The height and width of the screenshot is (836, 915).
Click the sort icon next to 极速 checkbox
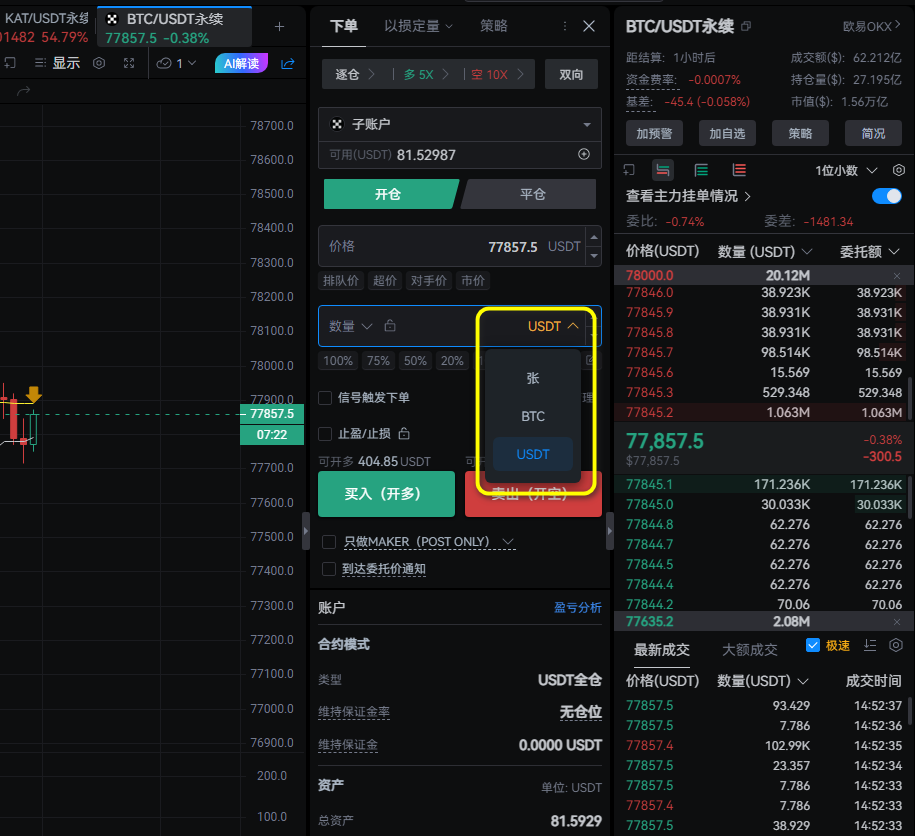[870, 645]
